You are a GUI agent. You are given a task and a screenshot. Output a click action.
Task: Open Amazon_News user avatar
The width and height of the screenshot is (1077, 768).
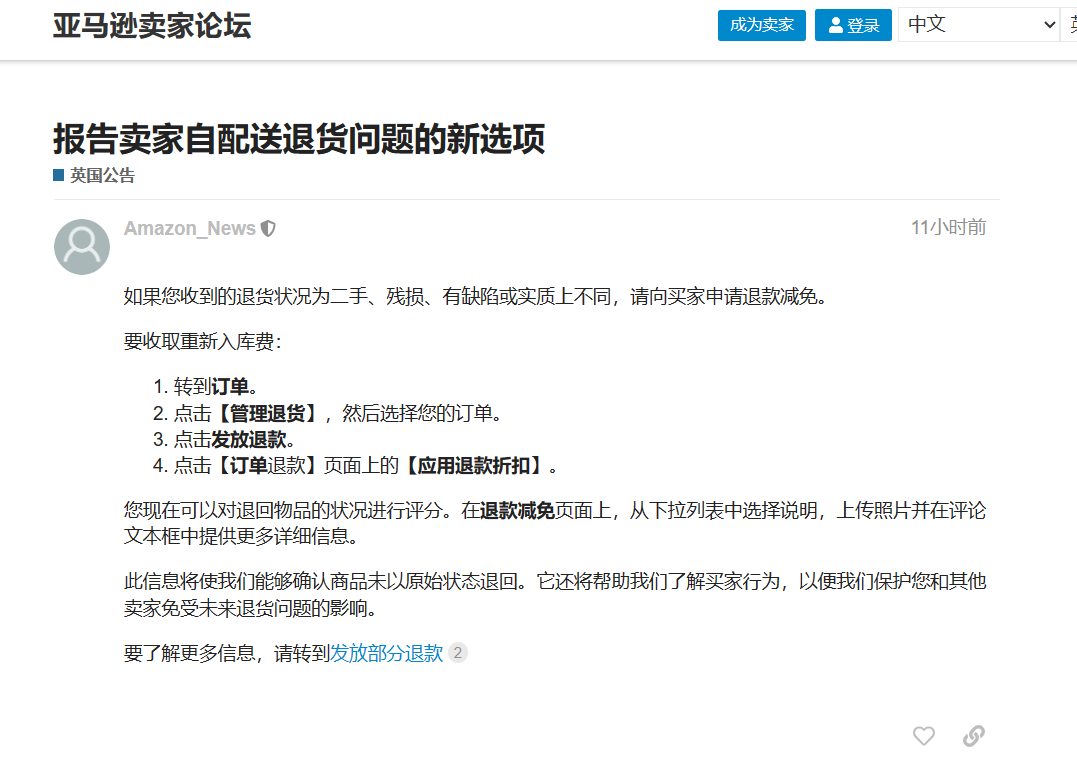(82, 247)
